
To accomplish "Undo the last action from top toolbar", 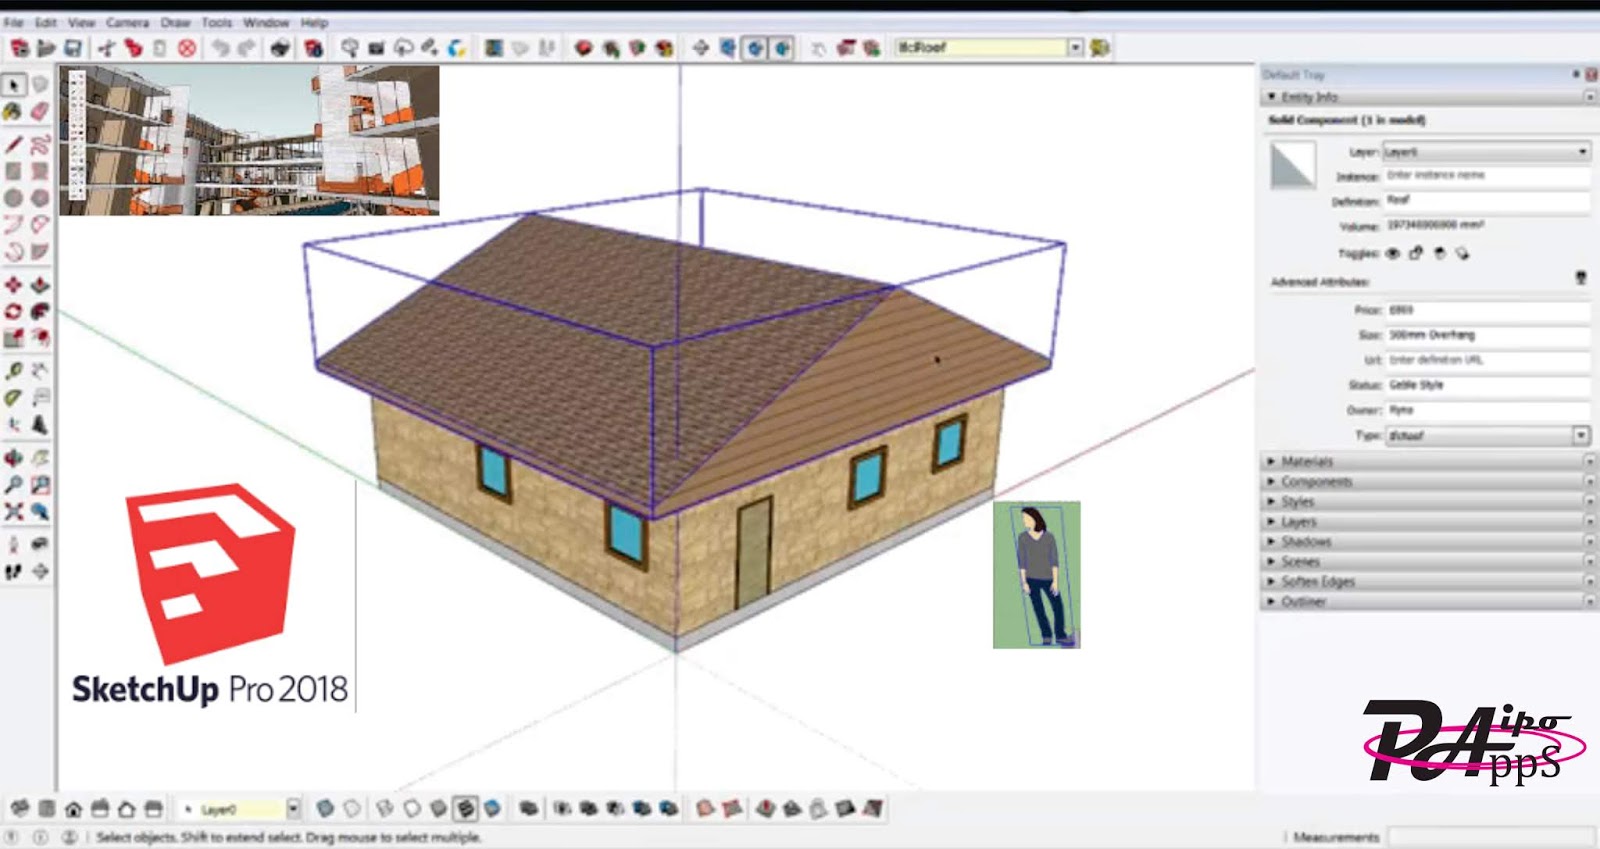I will click(221, 47).
